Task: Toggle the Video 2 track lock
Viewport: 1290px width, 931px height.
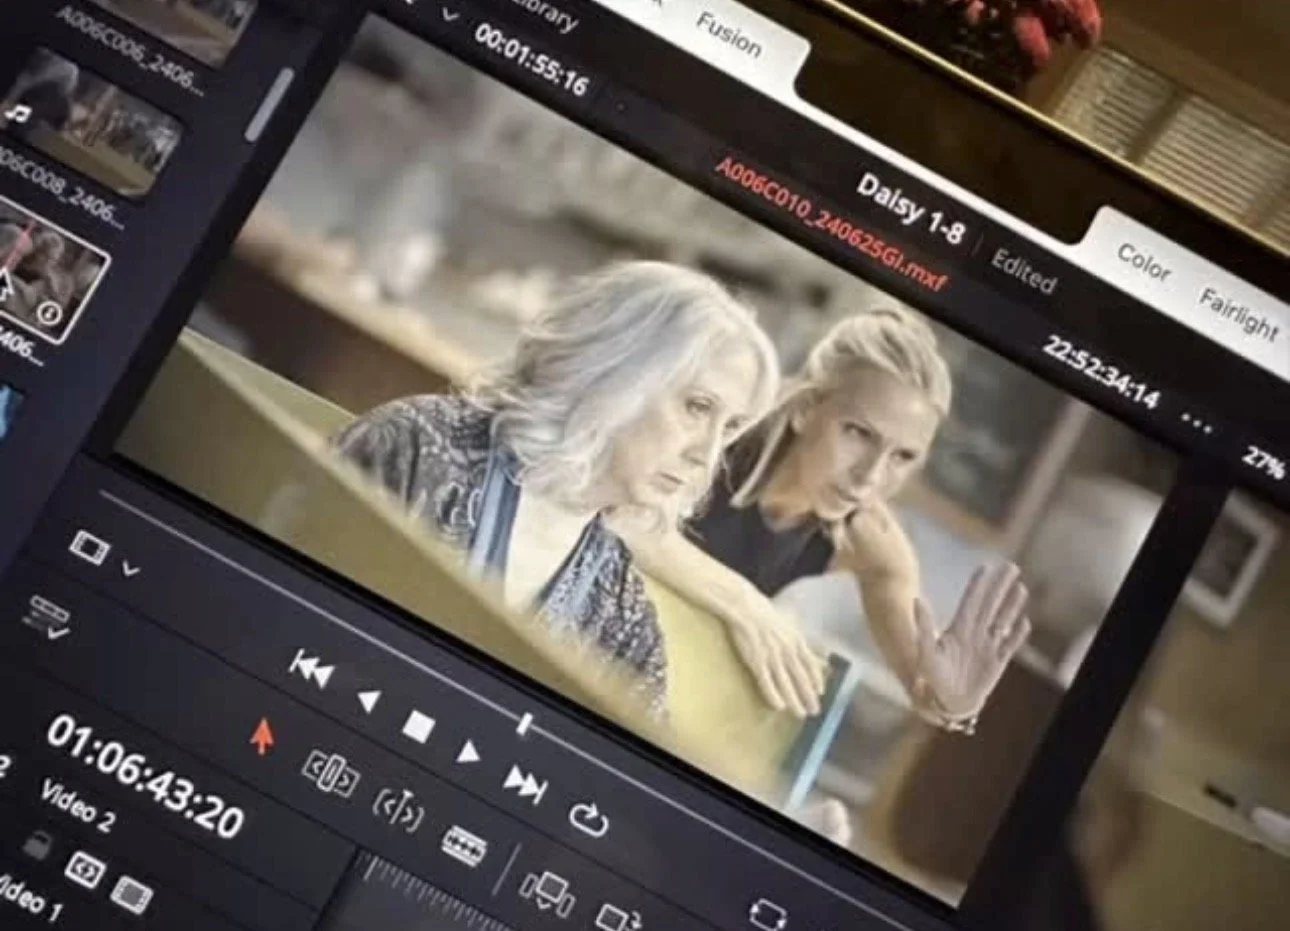Action: coord(37,845)
